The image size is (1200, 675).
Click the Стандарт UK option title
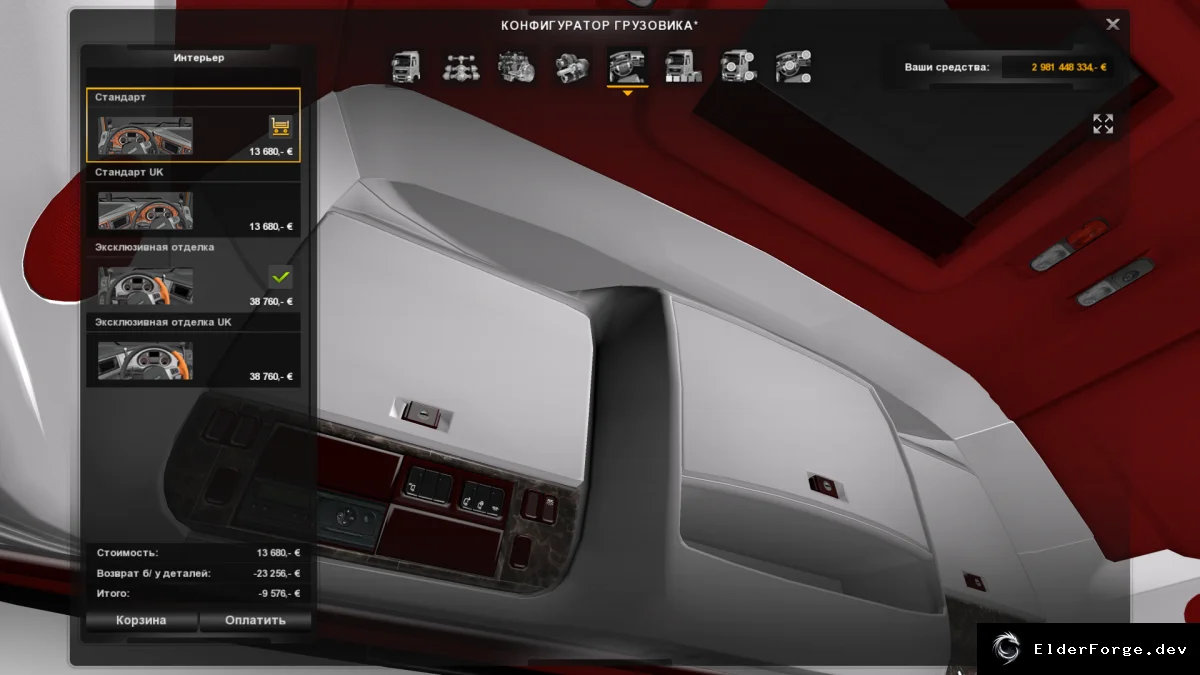point(129,172)
